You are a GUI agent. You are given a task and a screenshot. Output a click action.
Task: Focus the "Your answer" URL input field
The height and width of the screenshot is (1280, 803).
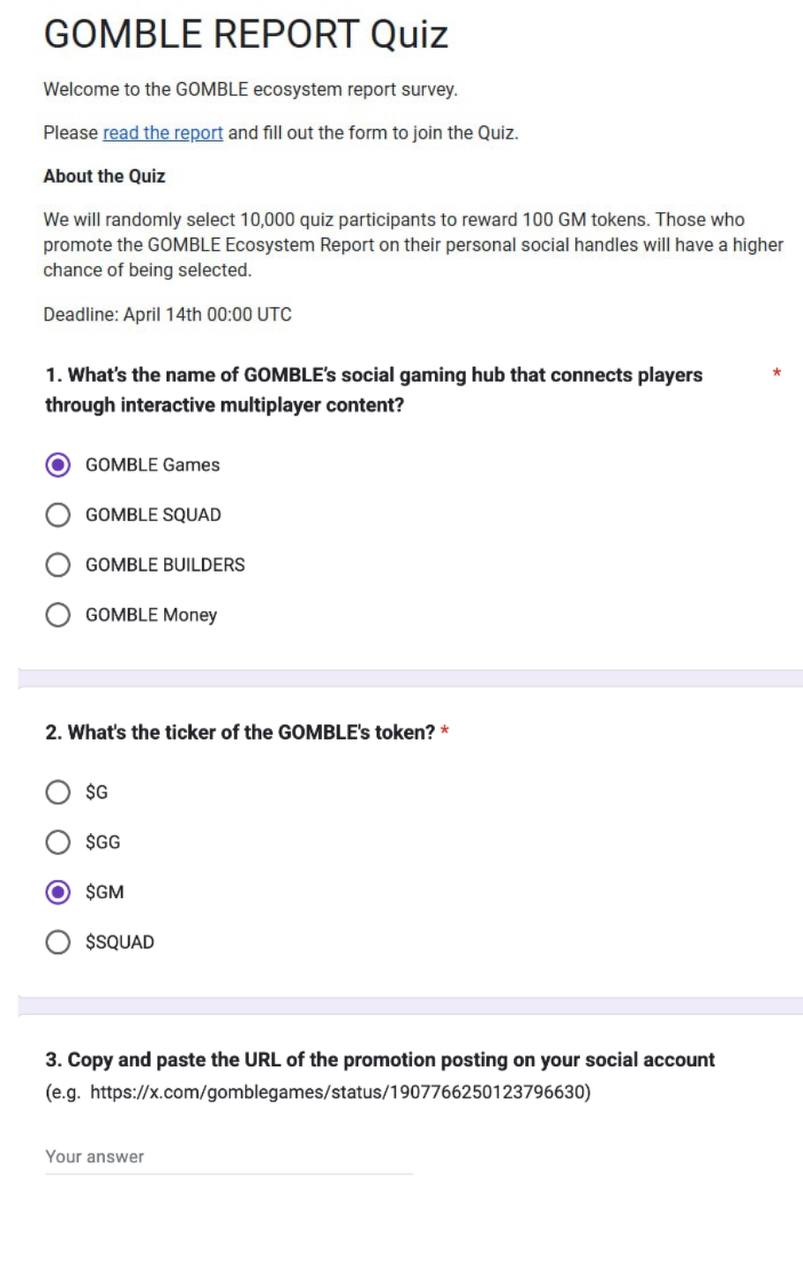(x=229, y=1157)
